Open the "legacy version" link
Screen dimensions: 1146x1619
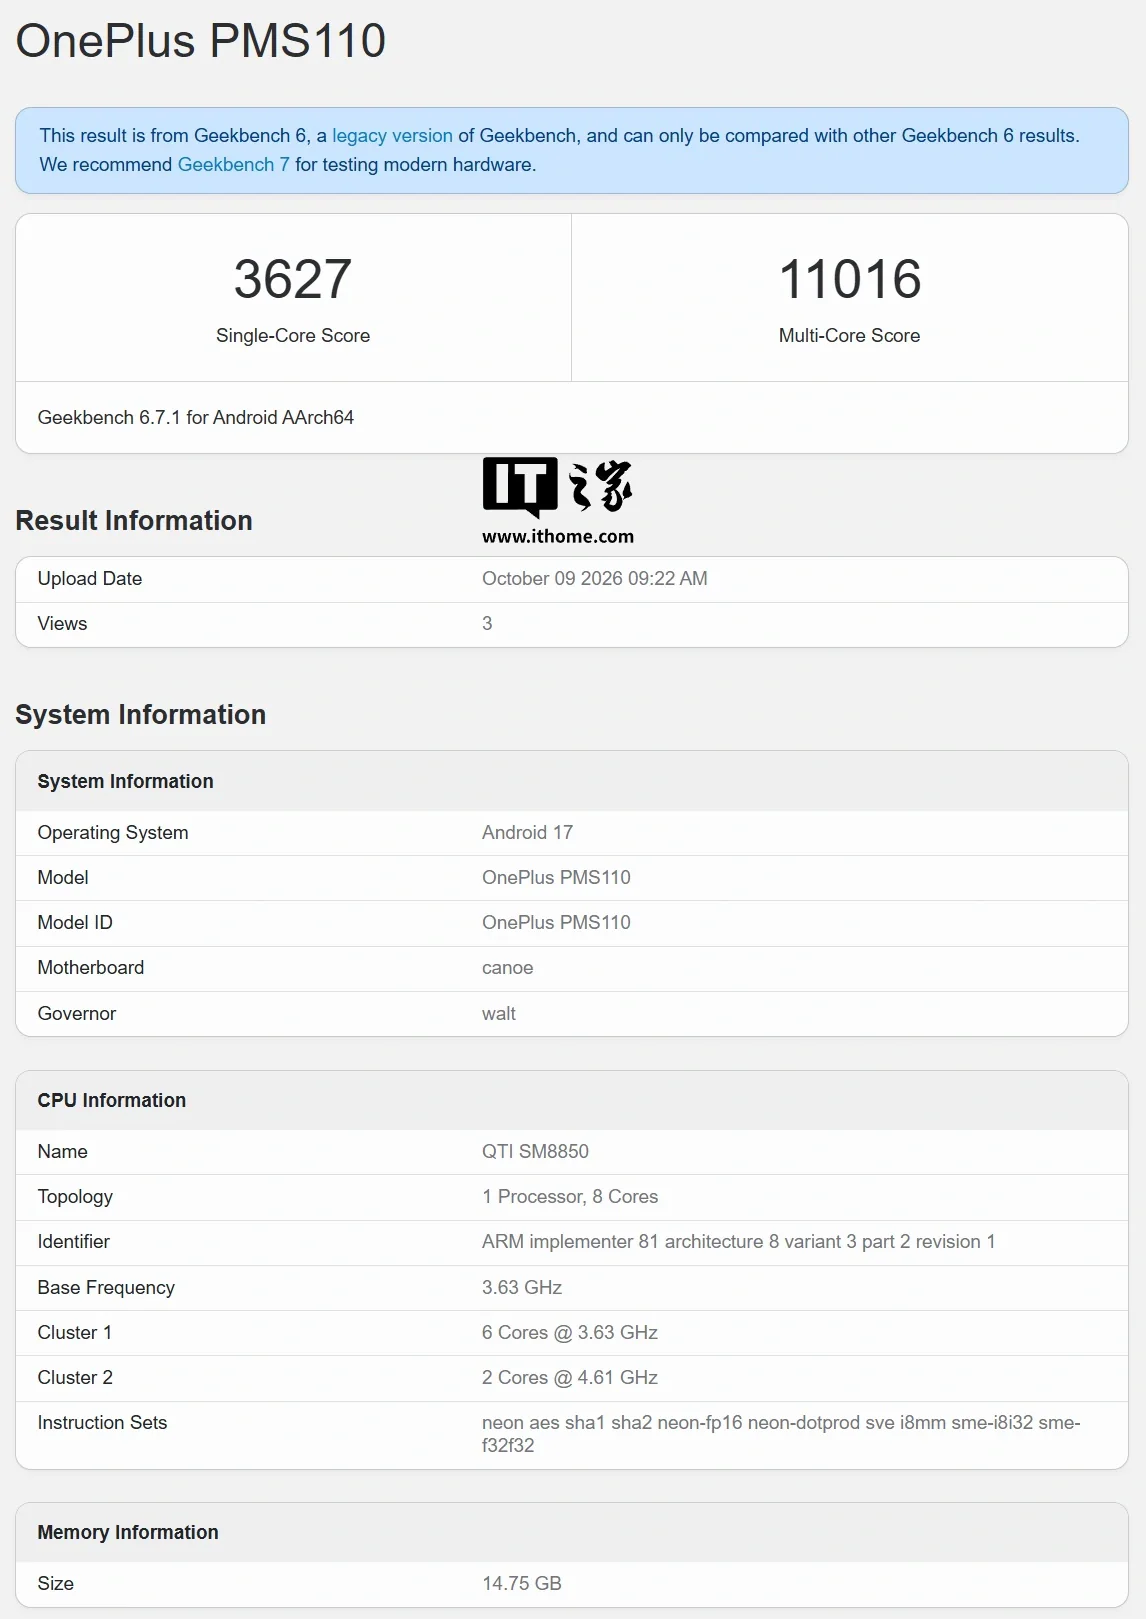392,136
